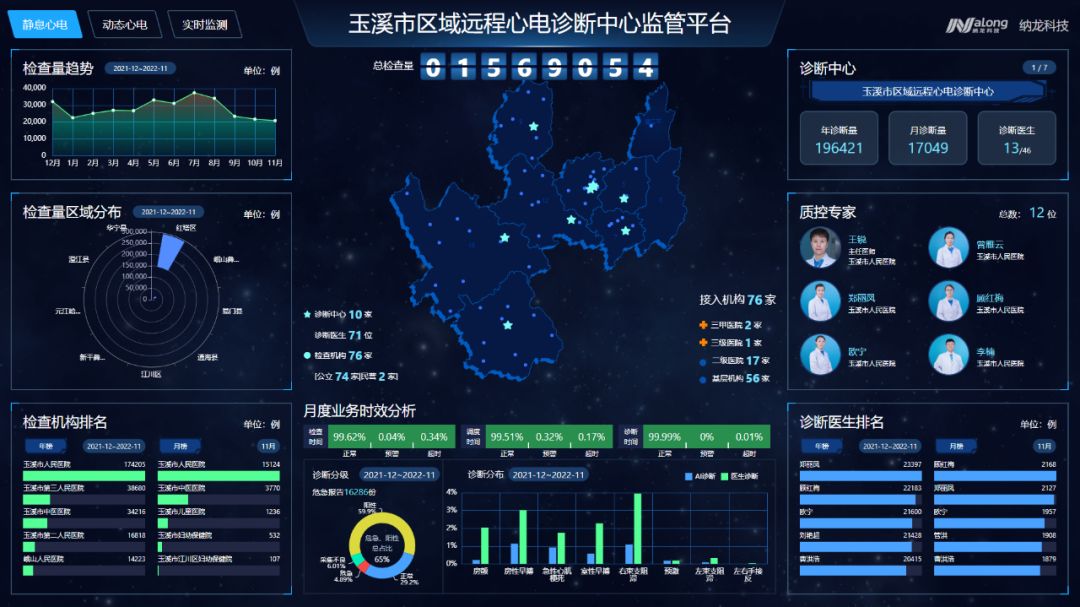Open 年榜 date range in 诊断医生排名
This screenshot has width=1080, height=607.
[889, 446]
